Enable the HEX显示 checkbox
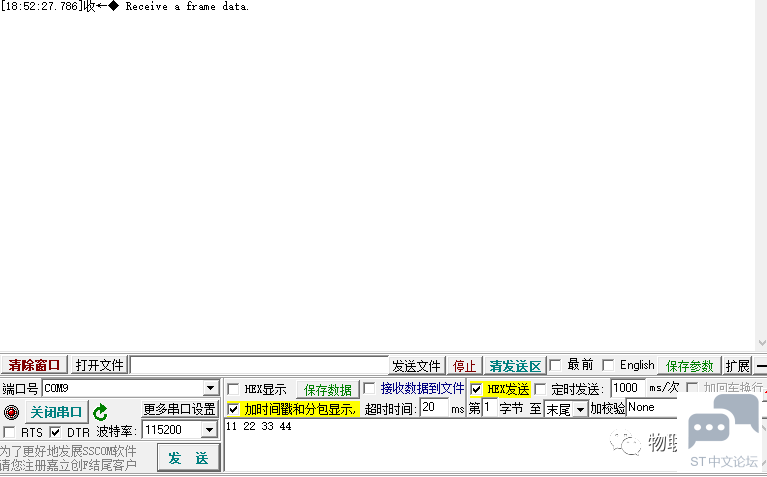767x477 pixels. (x=233, y=389)
